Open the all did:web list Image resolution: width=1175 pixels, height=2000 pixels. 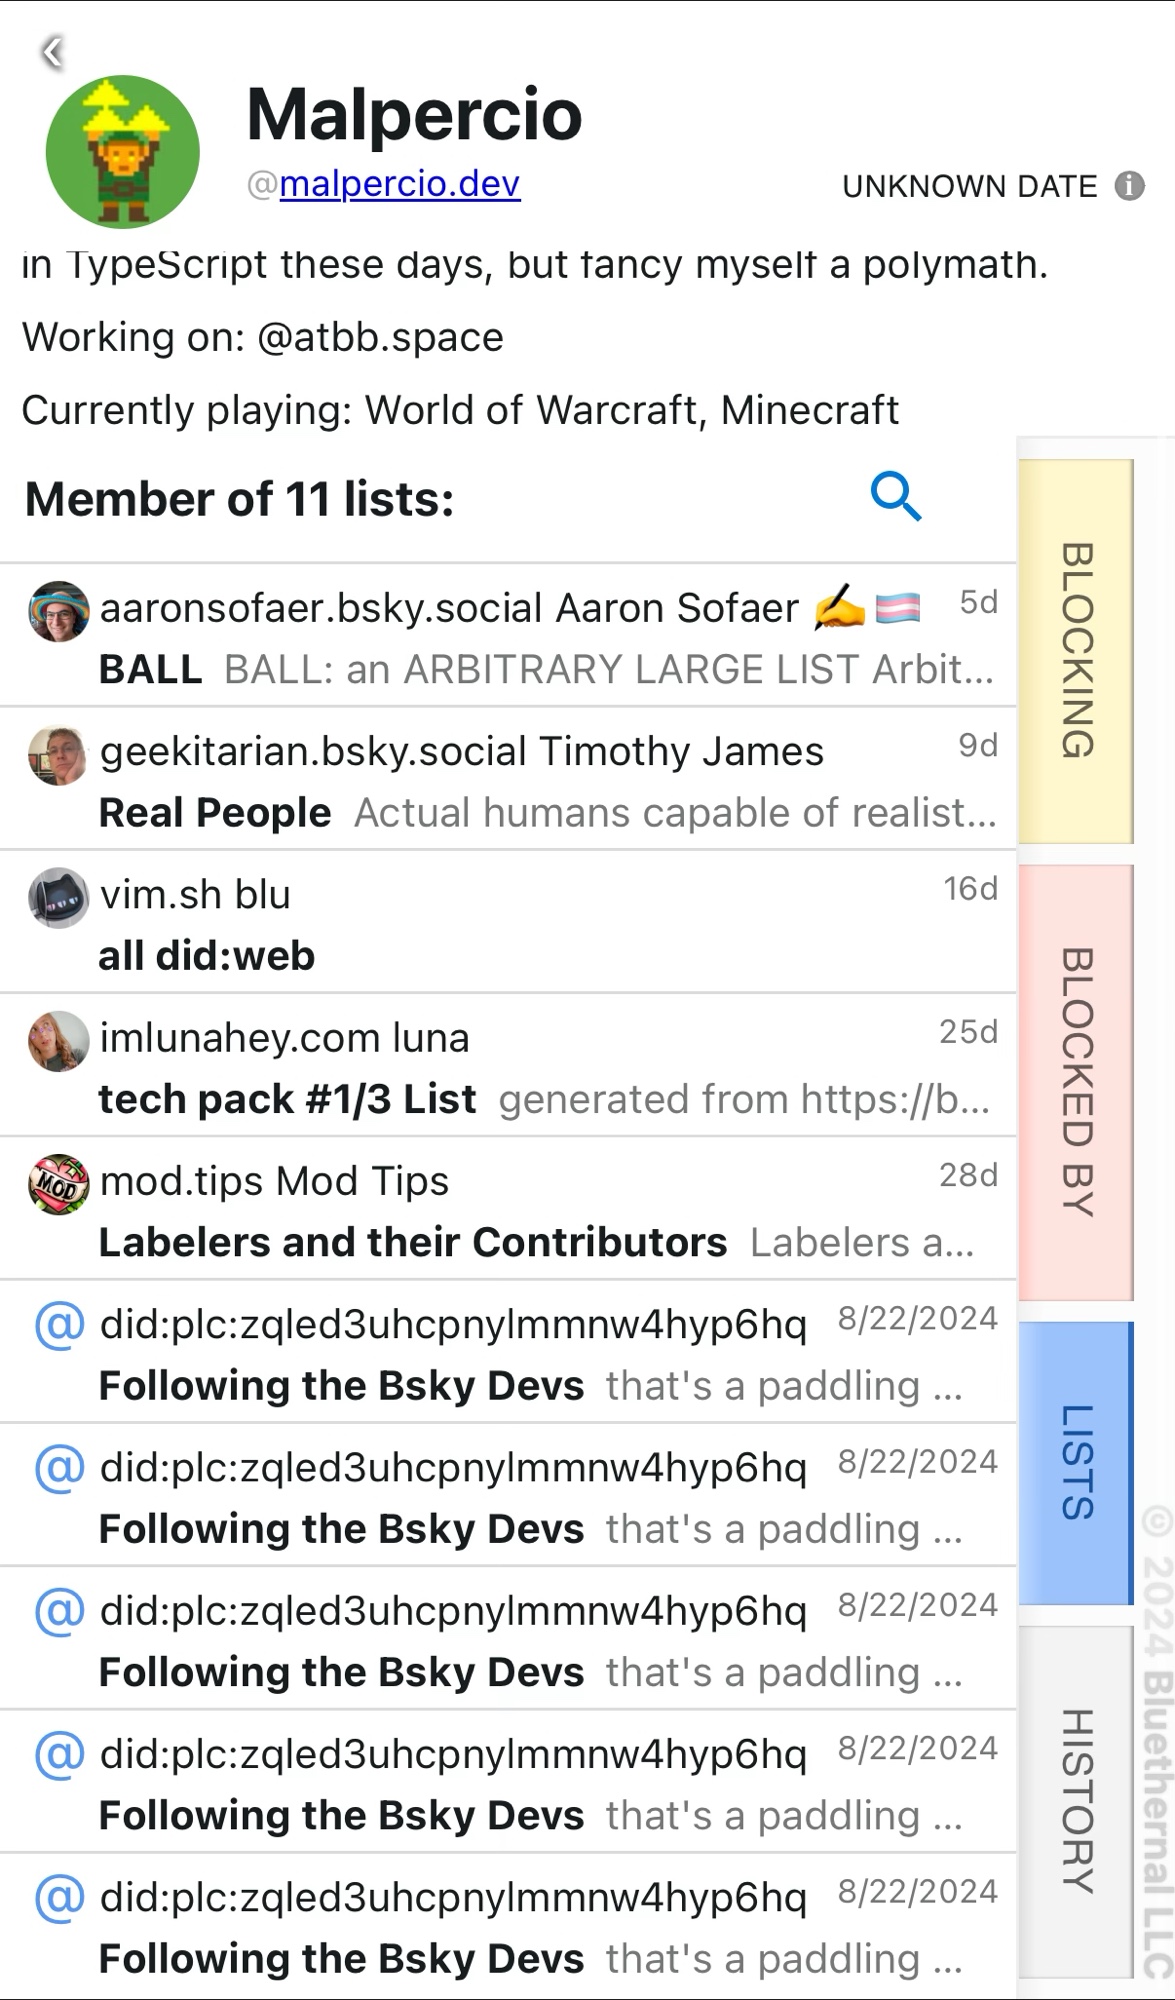click(207, 956)
